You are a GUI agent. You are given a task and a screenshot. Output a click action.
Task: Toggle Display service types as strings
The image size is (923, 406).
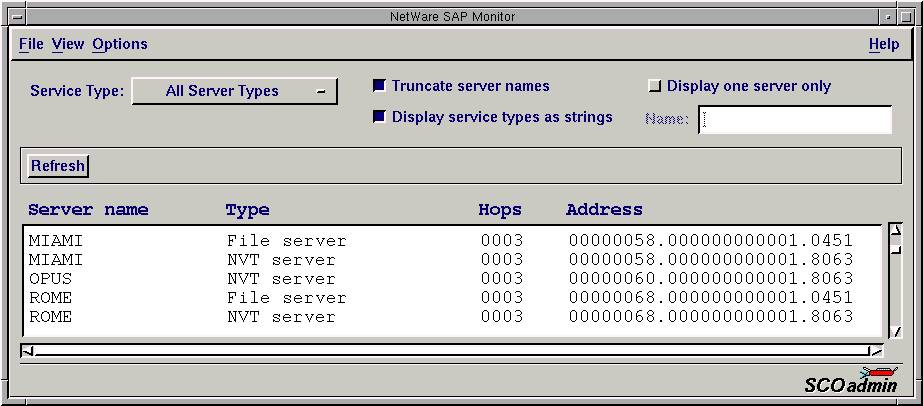[x=379, y=117]
